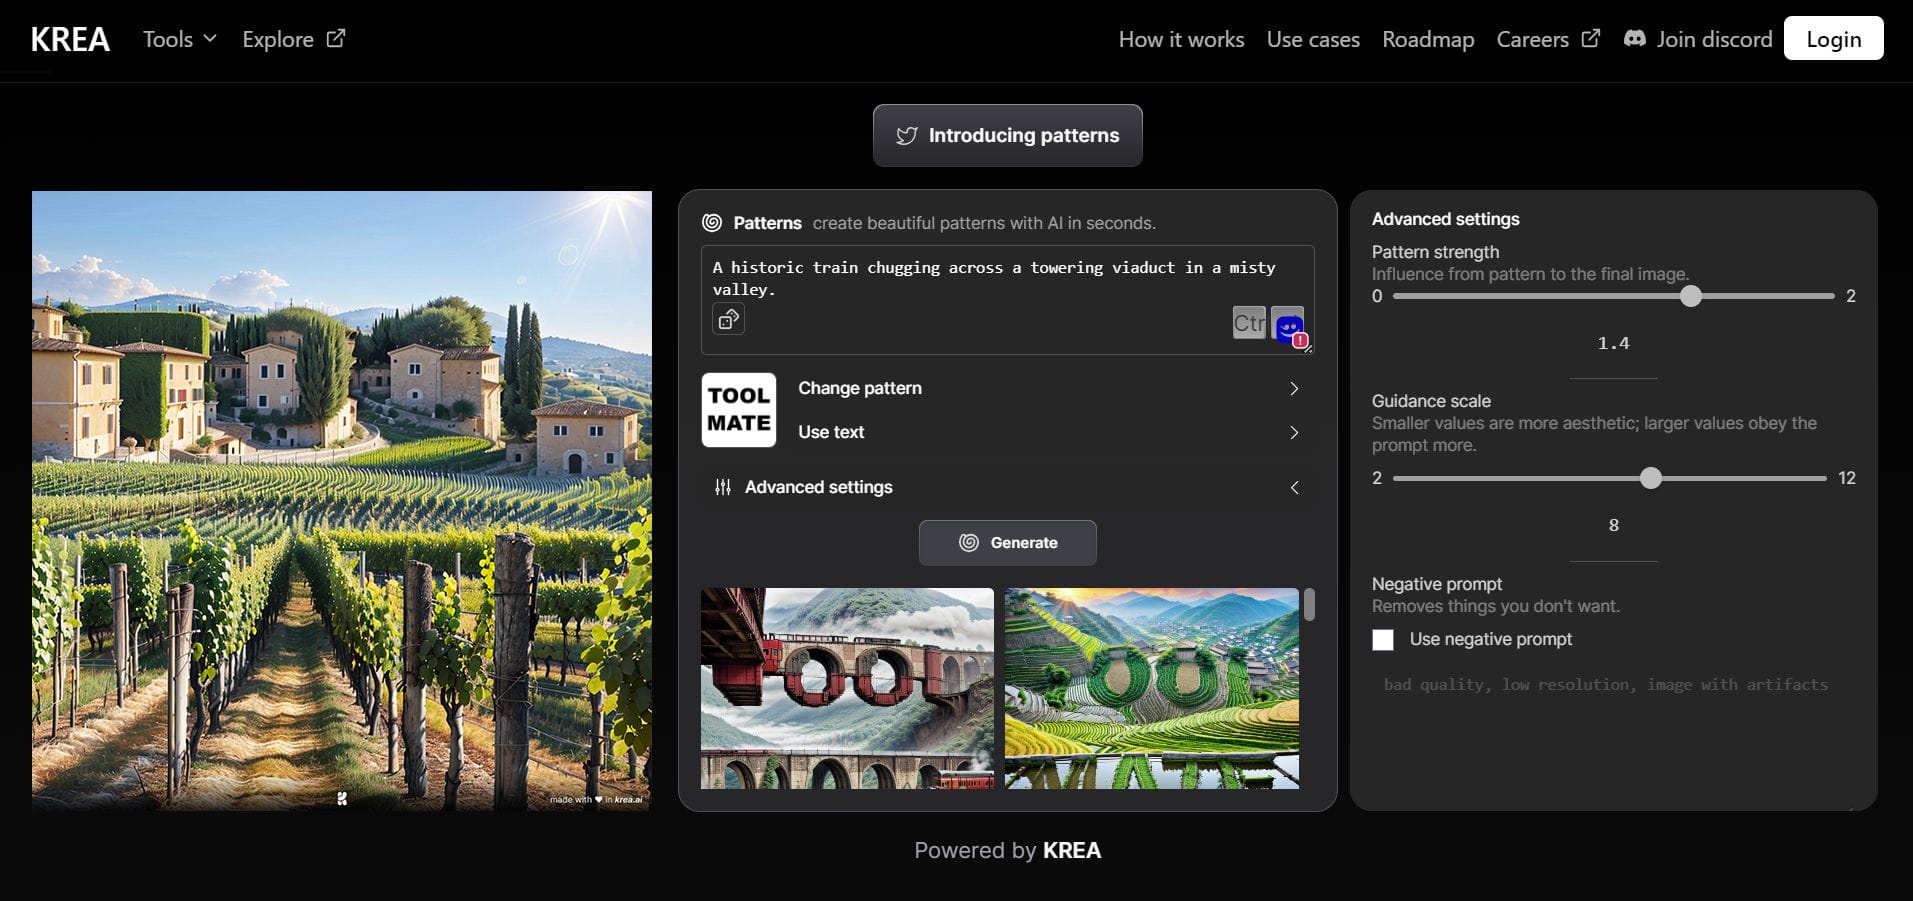Click the Login button
This screenshot has width=1913, height=901.
point(1833,38)
